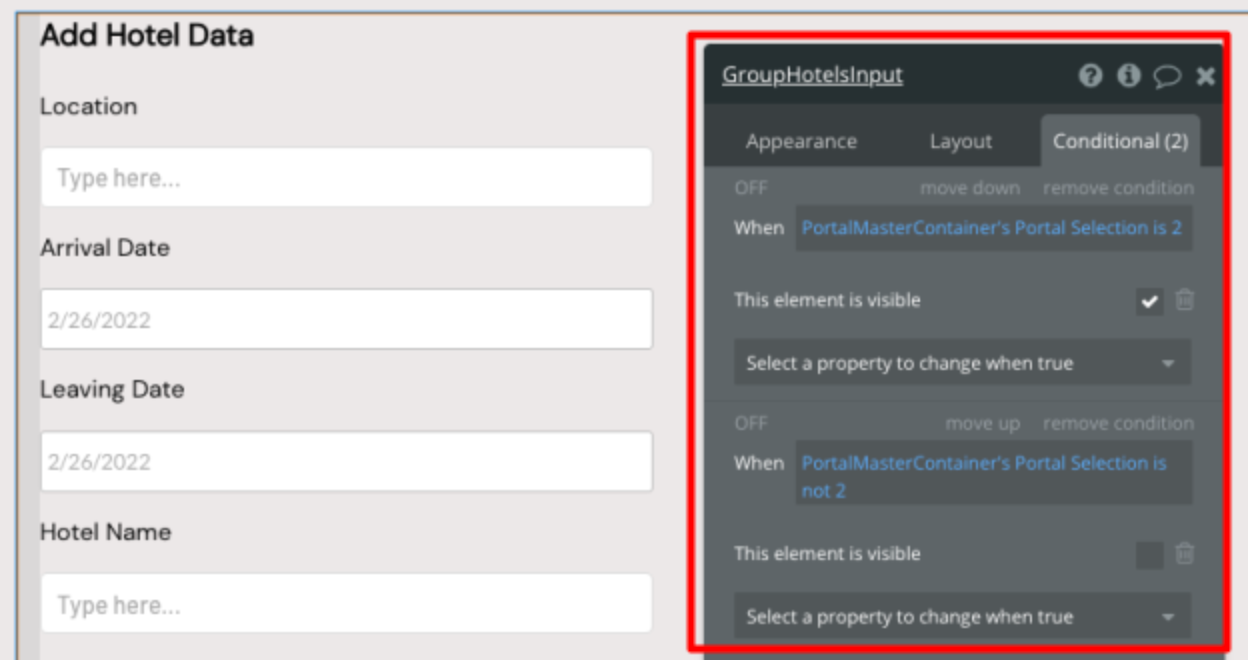1248x660 pixels.
Task: Switch to the Appearance tab
Action: coord(801,142)
